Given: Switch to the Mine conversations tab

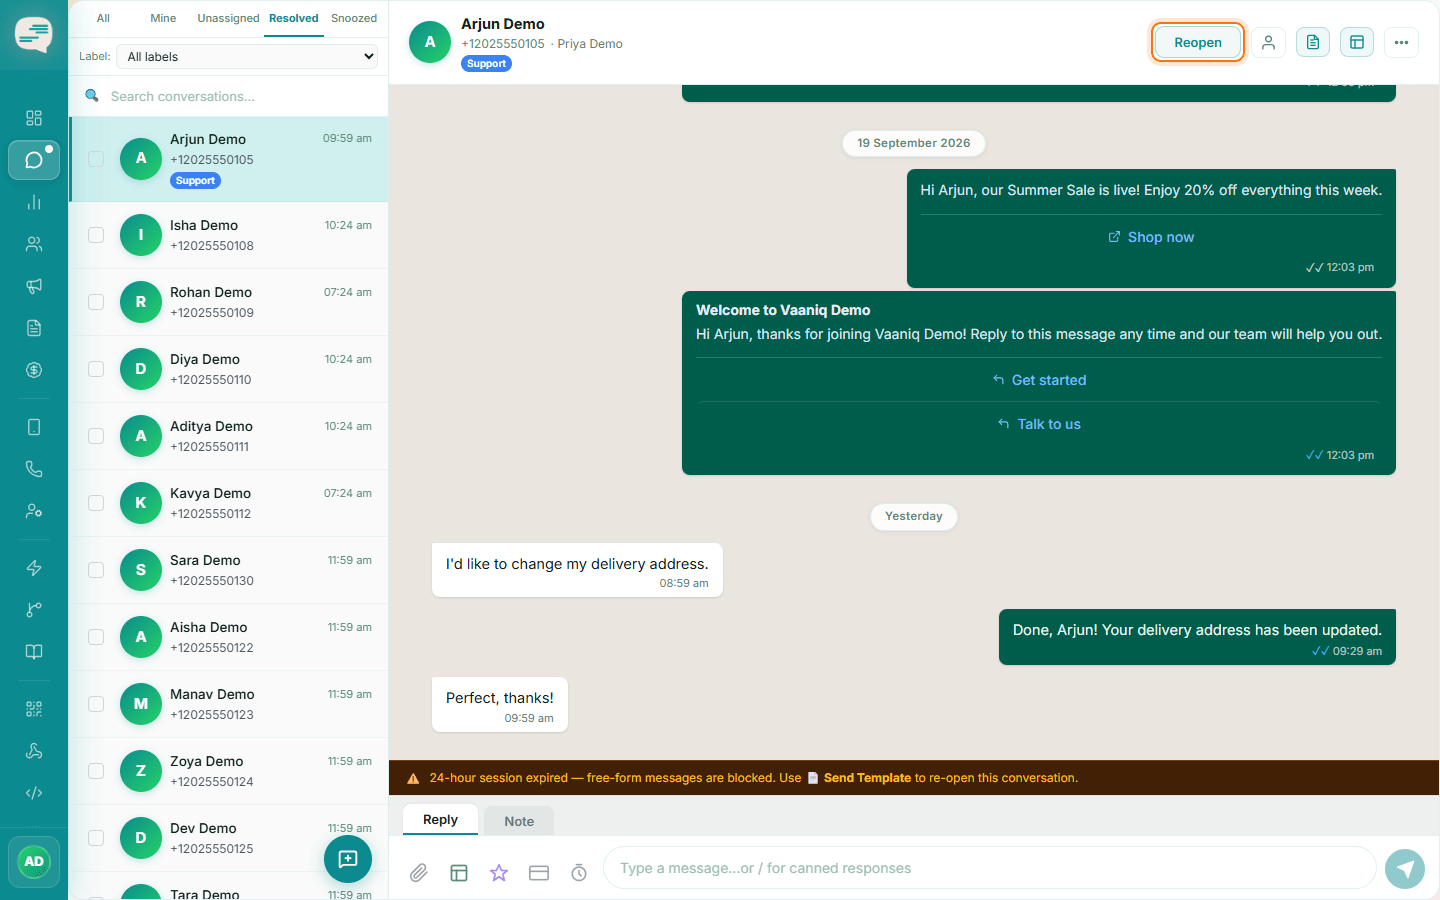Looking at the screenshot, I should click(x=163, y=18).
